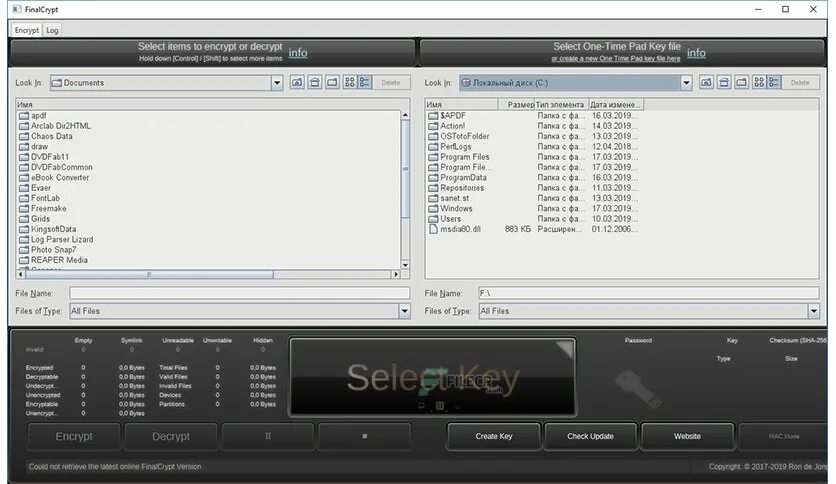This screenshot has height=484, width=836.
Task: Go to home folder in items pane
Action: point(315,82)
